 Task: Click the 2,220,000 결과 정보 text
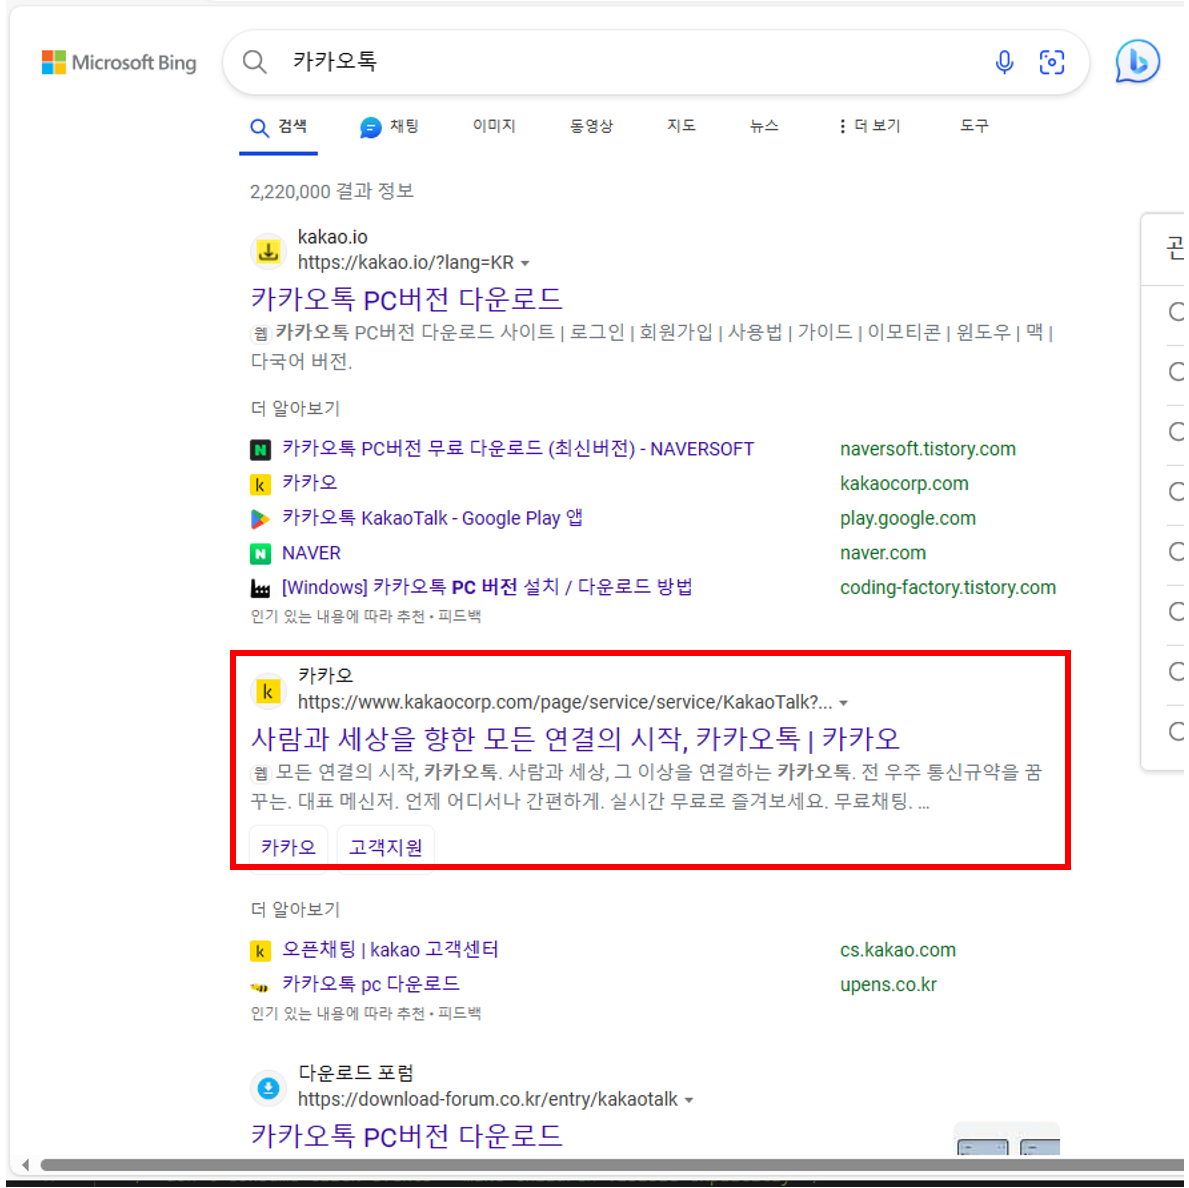331,191
